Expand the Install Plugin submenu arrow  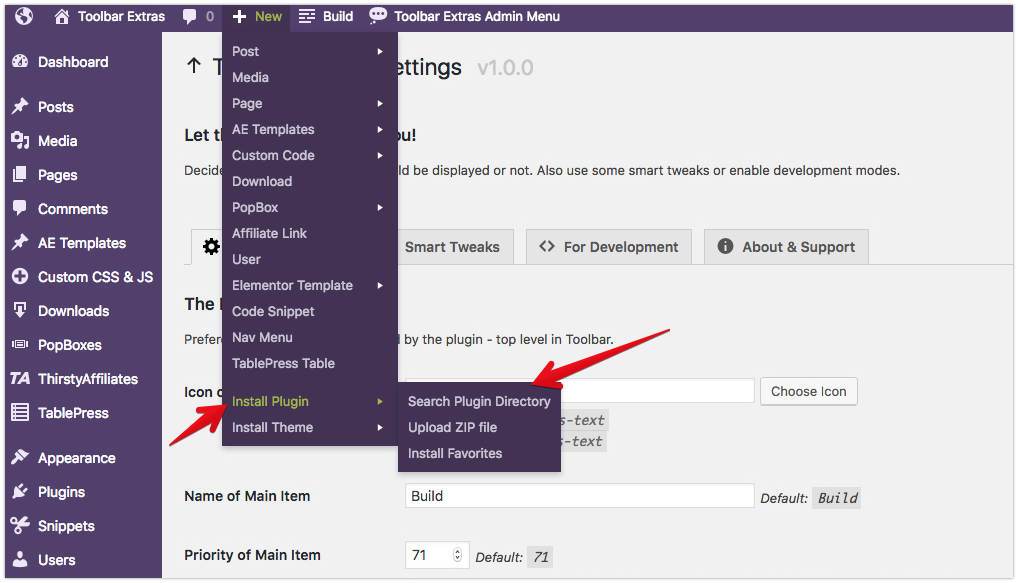pos(380,401)
